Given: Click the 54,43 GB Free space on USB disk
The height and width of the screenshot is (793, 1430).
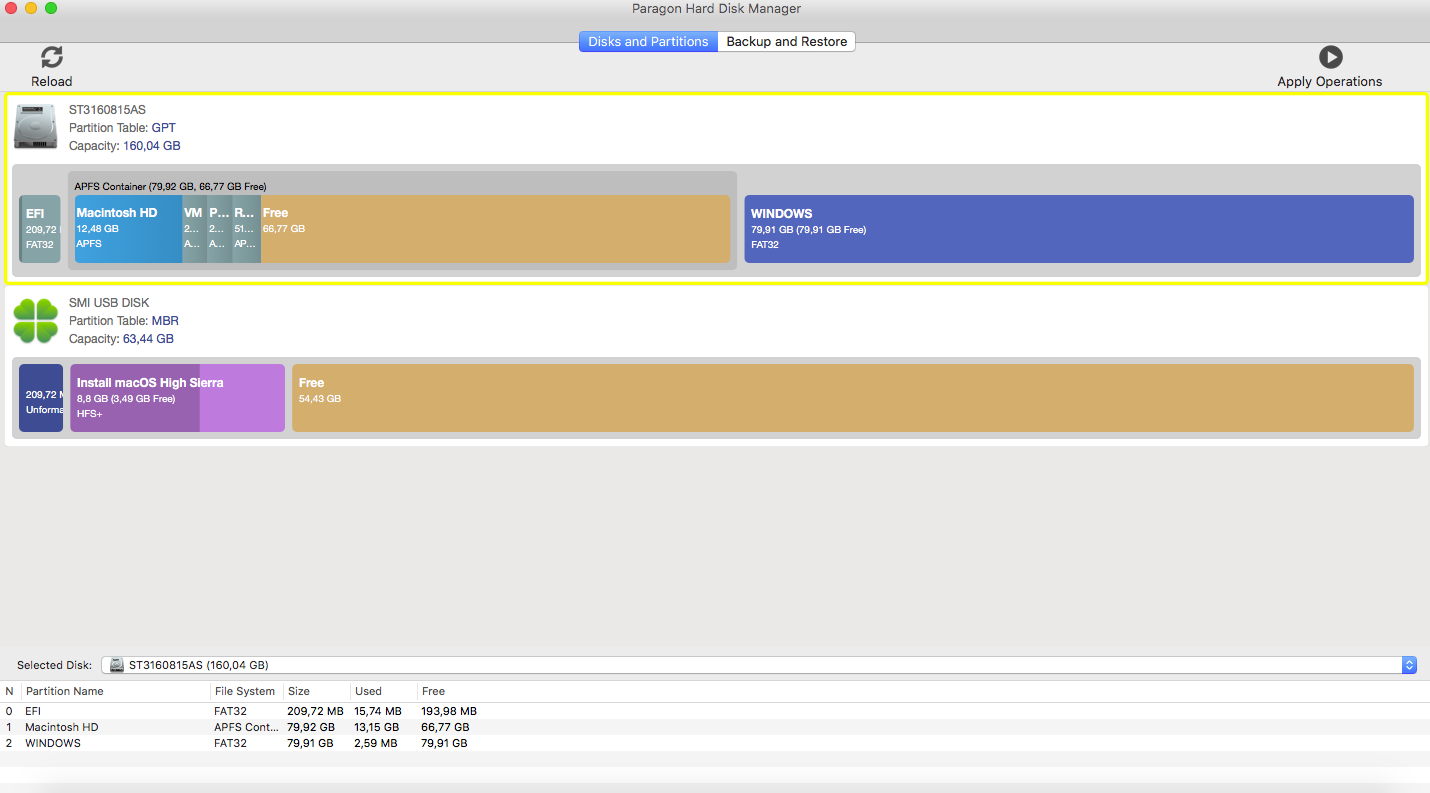Looking at the screenshot, I should 852,398.
